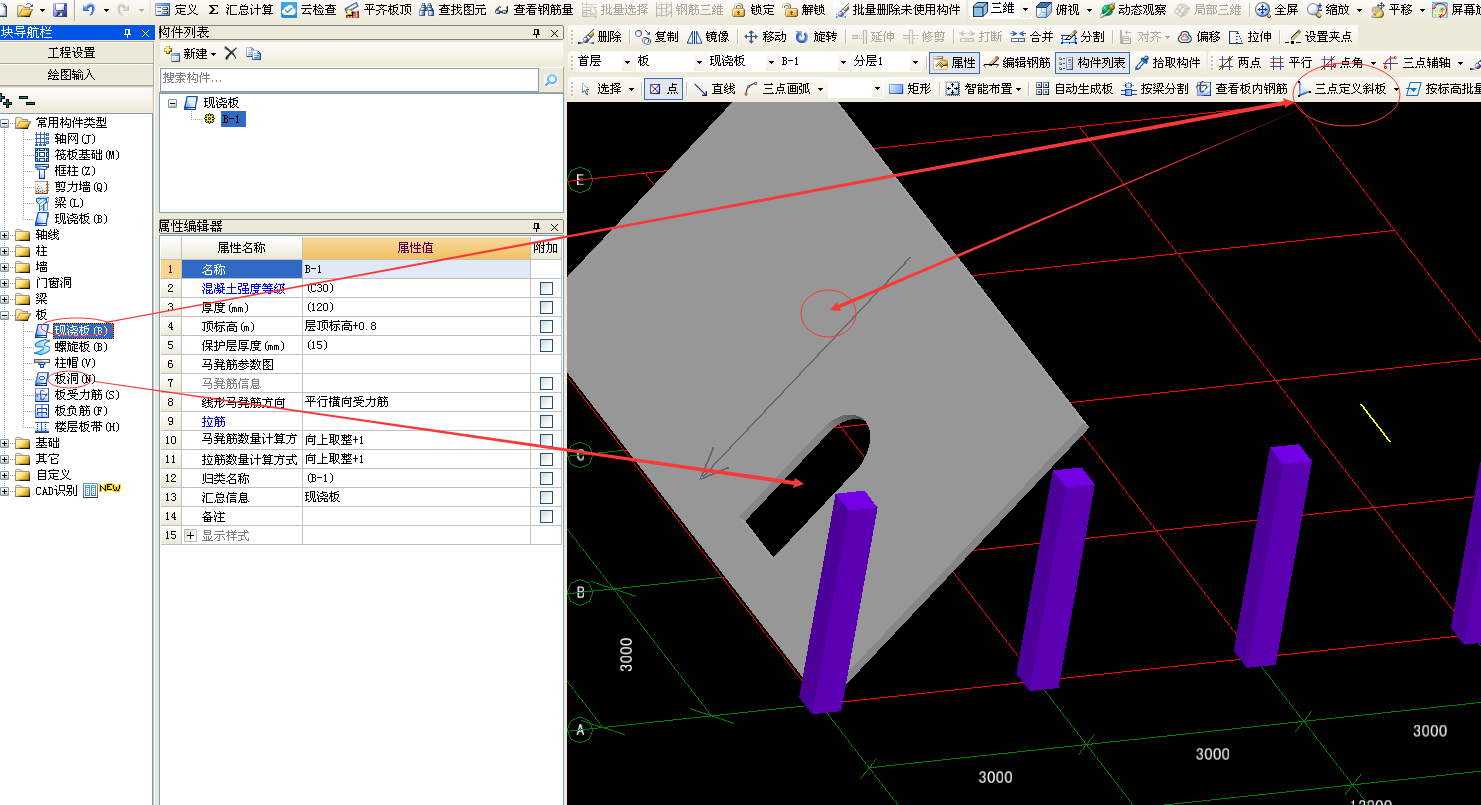Select the 拉伸 stretch tool
The height and width of the screenshot is (805, 1481).
pyautogui.click(x=1251, y=37)
